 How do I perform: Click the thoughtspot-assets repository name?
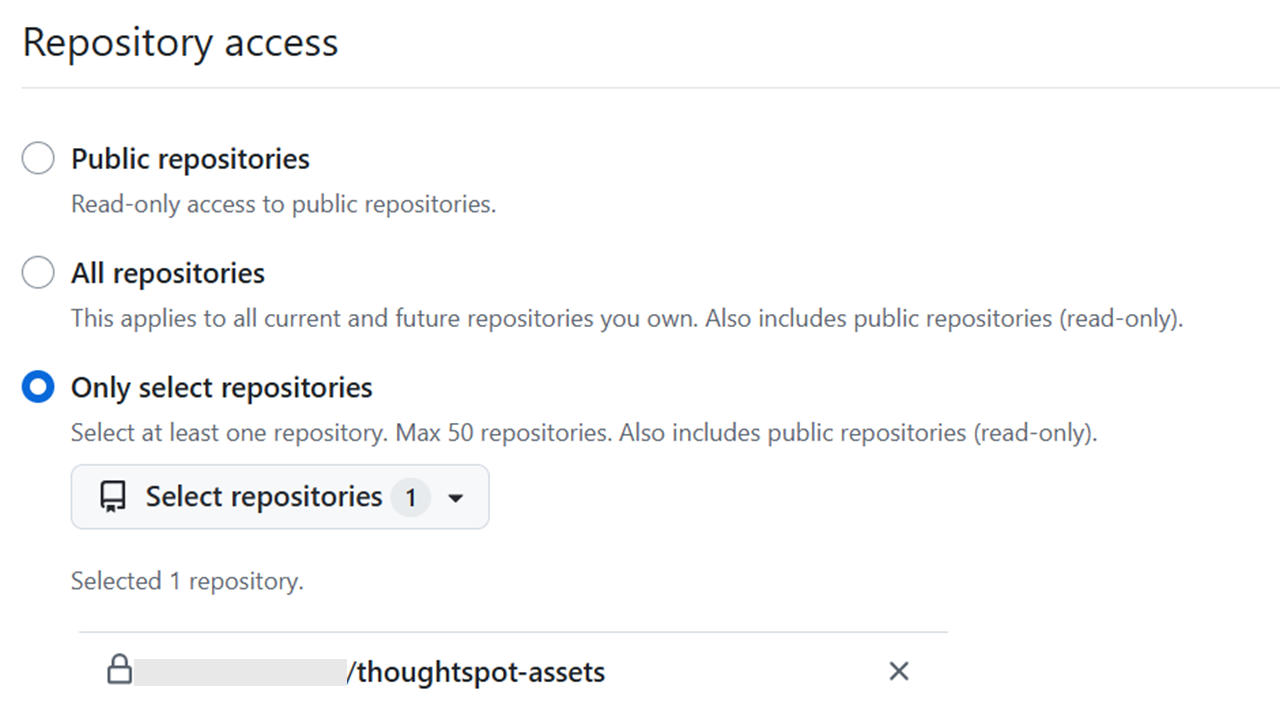click(x=481, y=671)
